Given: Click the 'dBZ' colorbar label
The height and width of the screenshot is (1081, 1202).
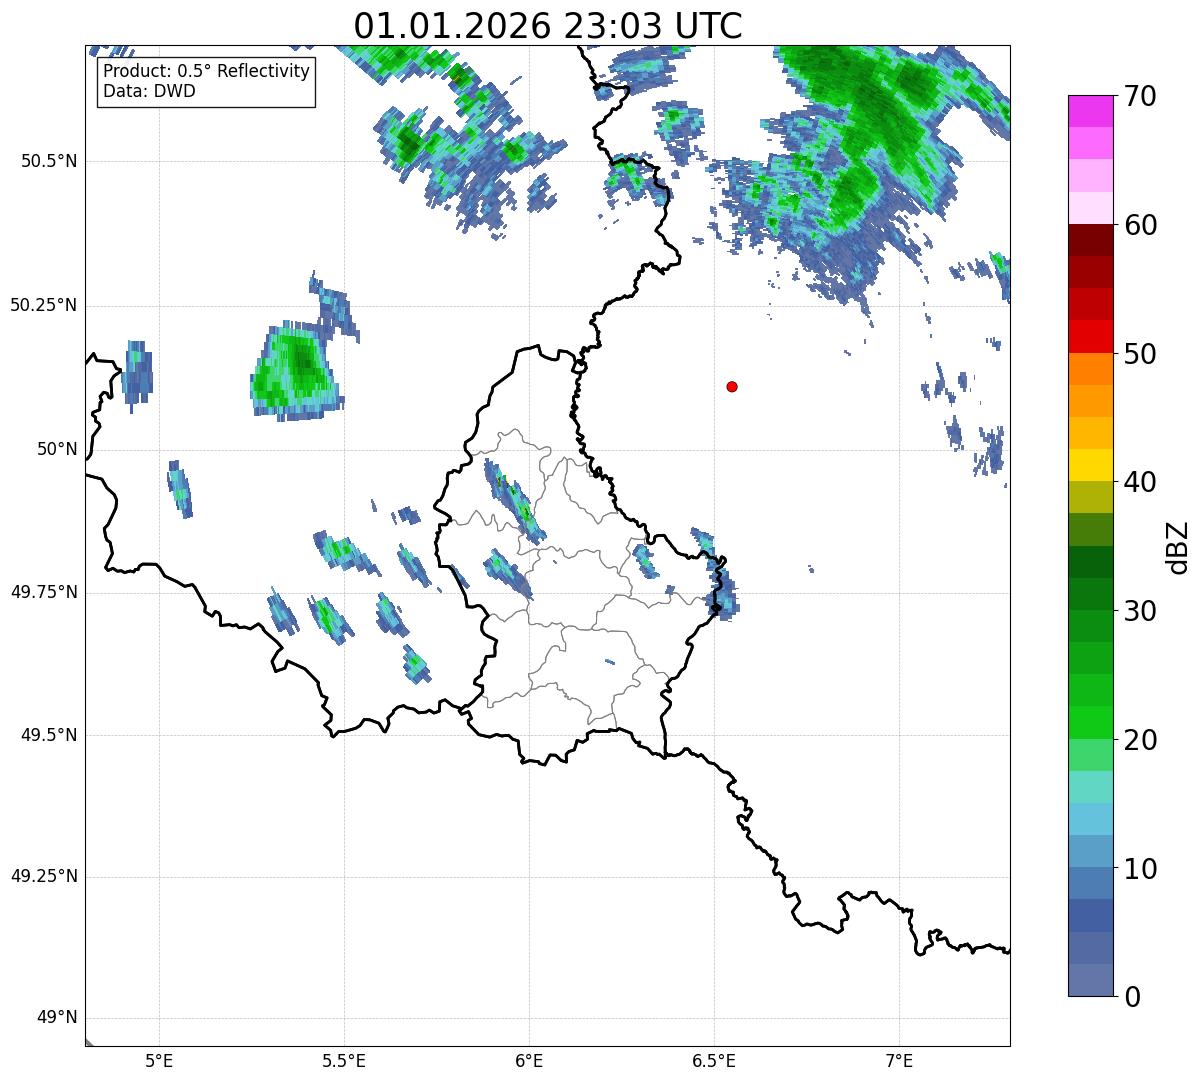Looking at the screenshot, I should pyautogui.click(x=1179, y=547).
